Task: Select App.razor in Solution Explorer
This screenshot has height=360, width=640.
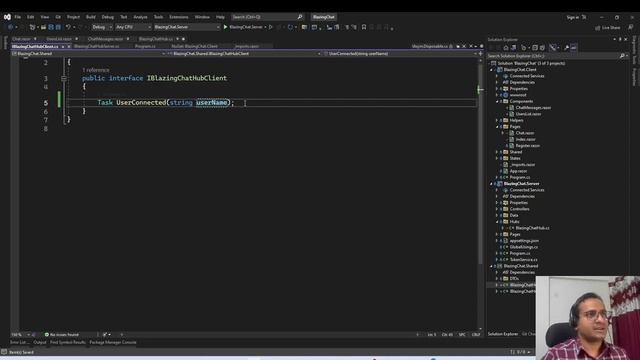Action: pos(518,171)
